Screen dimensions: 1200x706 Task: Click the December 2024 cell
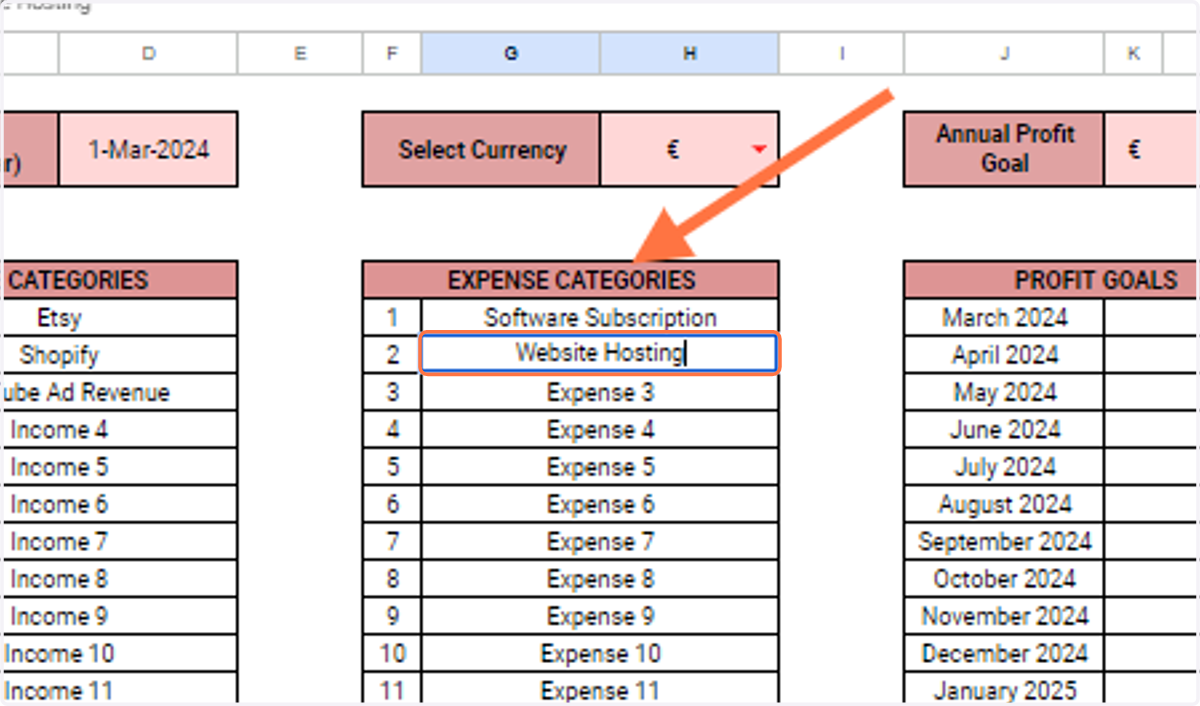click(x=1004, y=653)
